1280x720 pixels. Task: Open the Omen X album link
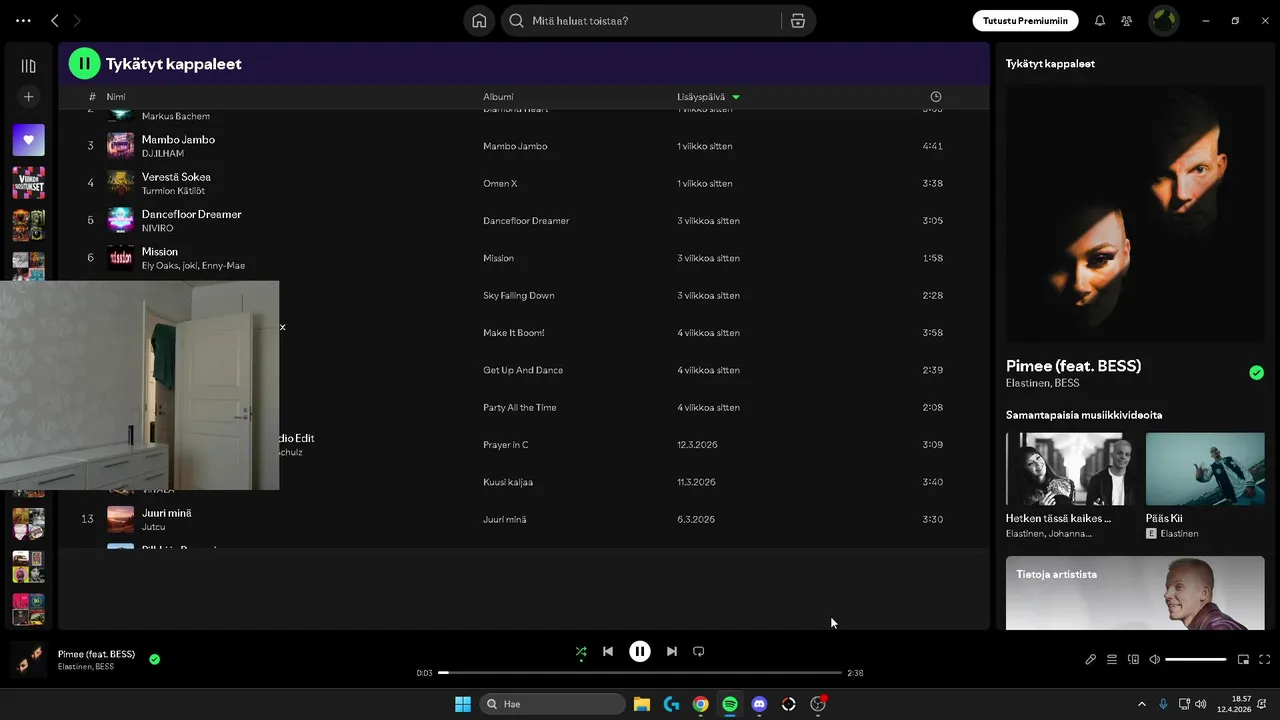(x=500, y=183)
